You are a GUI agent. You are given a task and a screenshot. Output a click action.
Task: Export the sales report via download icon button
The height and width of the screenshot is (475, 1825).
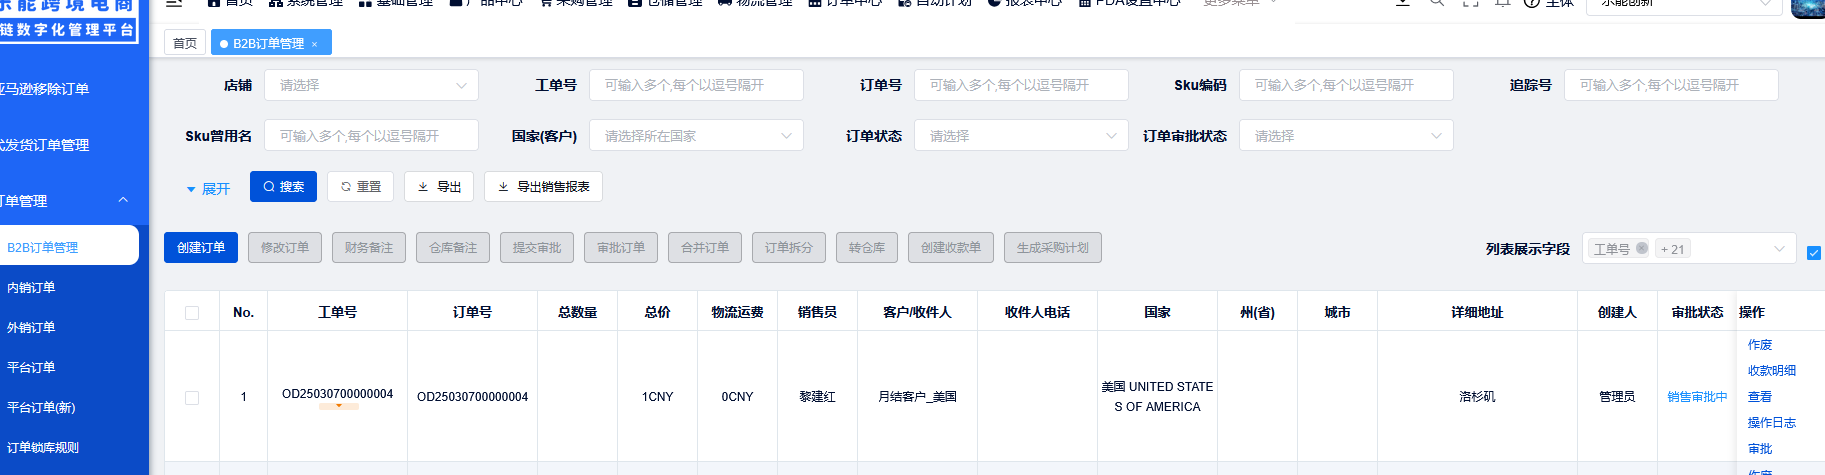coord(543,187)
